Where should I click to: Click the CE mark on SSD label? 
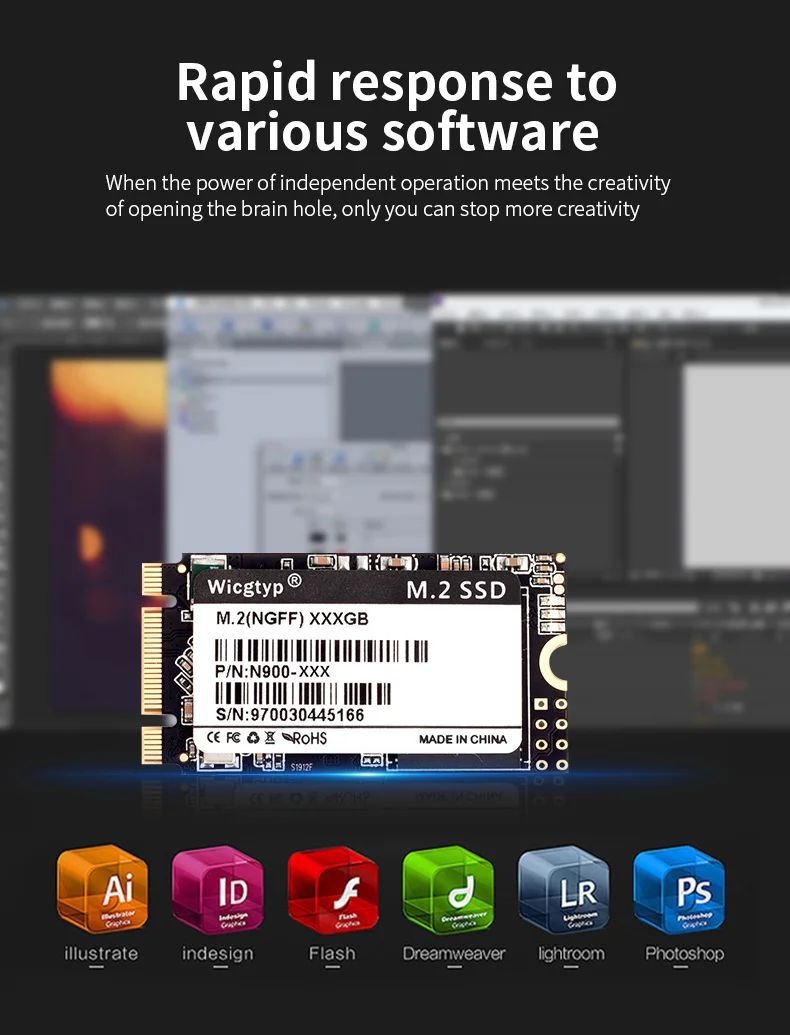(213, 738)
